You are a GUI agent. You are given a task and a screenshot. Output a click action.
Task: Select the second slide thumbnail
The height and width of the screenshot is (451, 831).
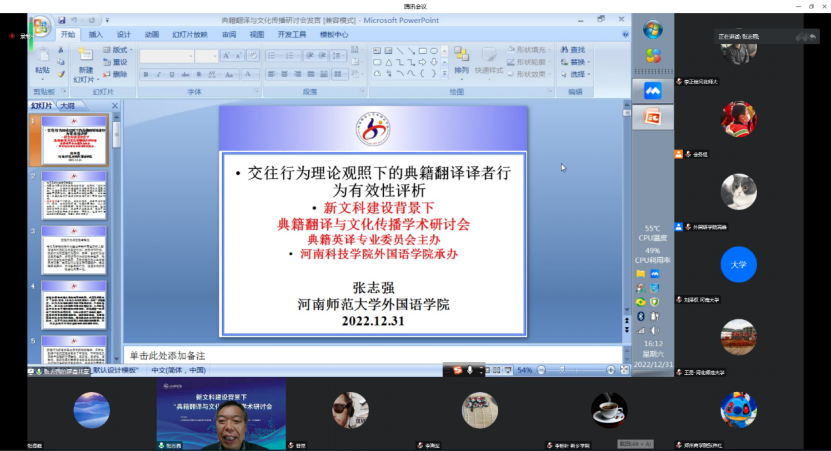click(73, 195)
